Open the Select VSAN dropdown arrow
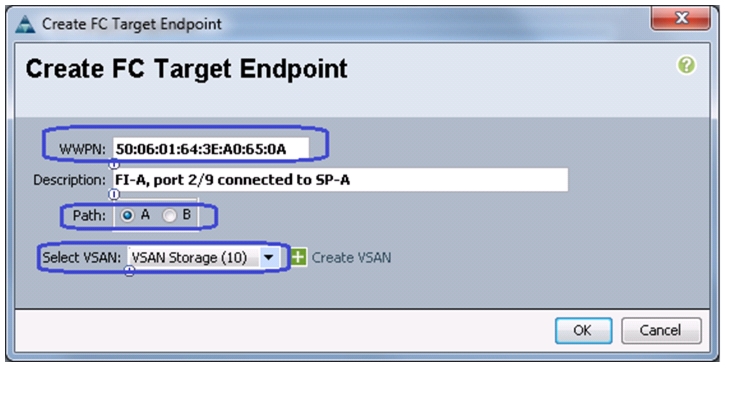The width and height of the screenshot is (732, 394). [268, 257]
